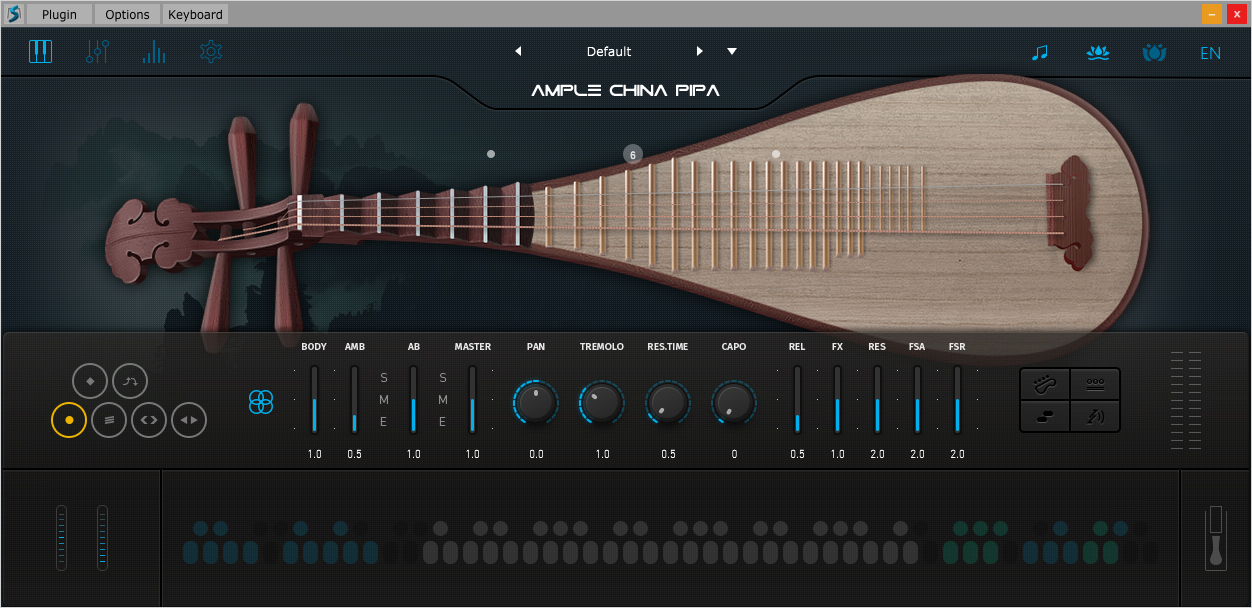Toggle S between AB and MASTER sliders
Viewport: 1252px width, 608px height.
tap(443, 378)
